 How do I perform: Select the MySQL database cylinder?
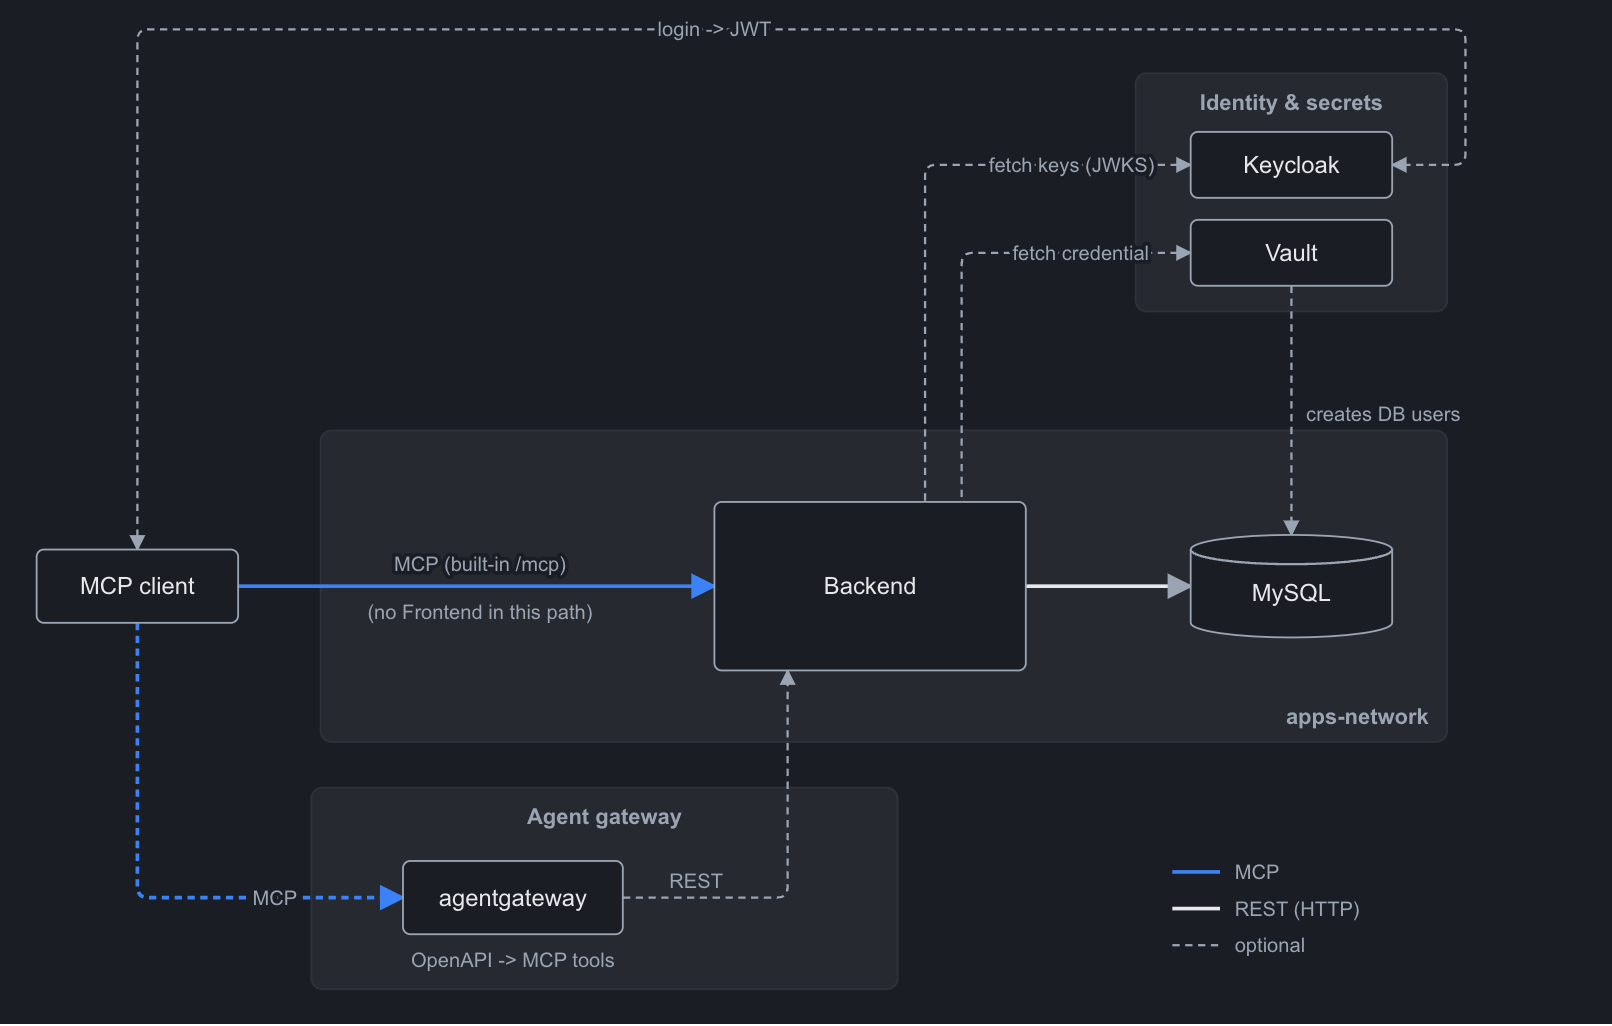tap(1291, 586)
